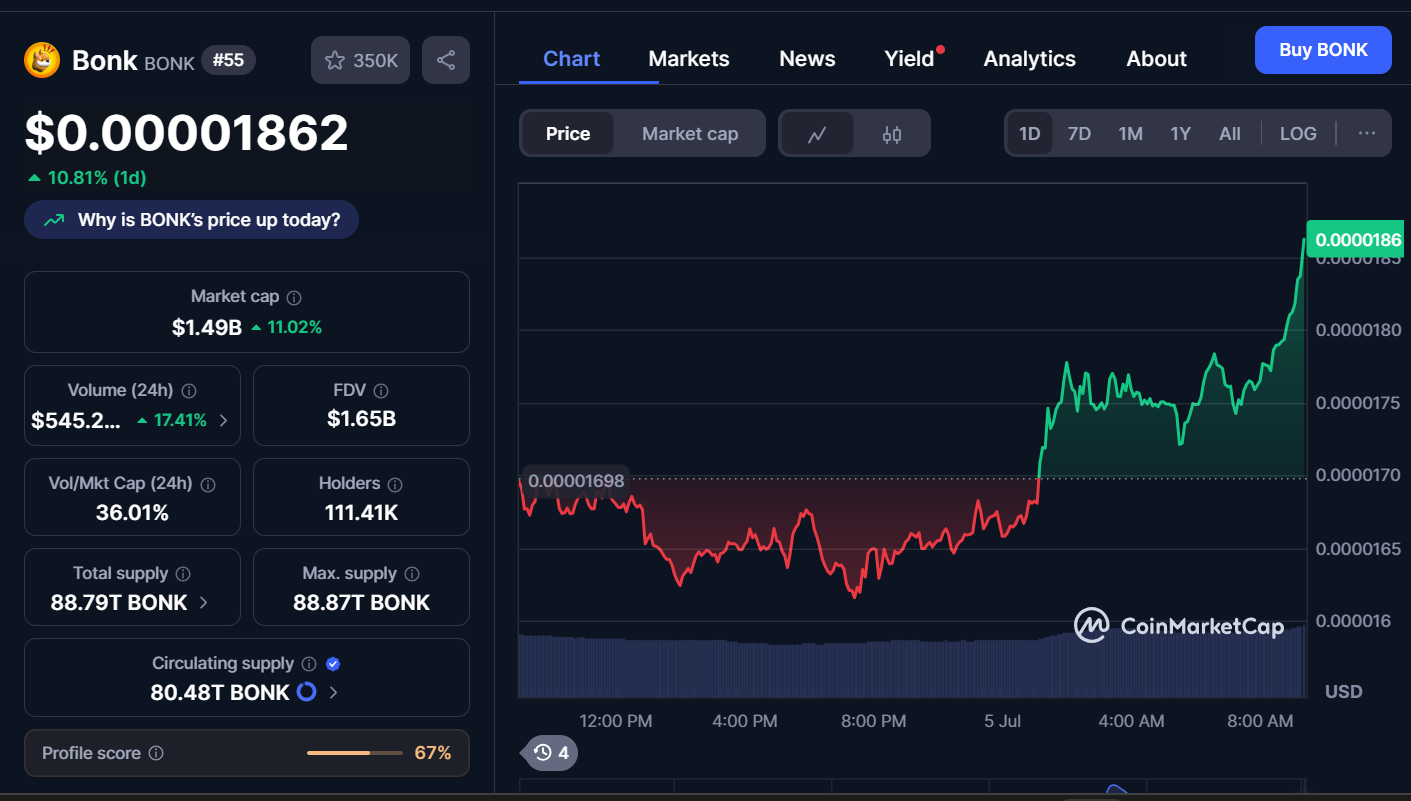Click the info icon next to FDV

coord(381,391)
